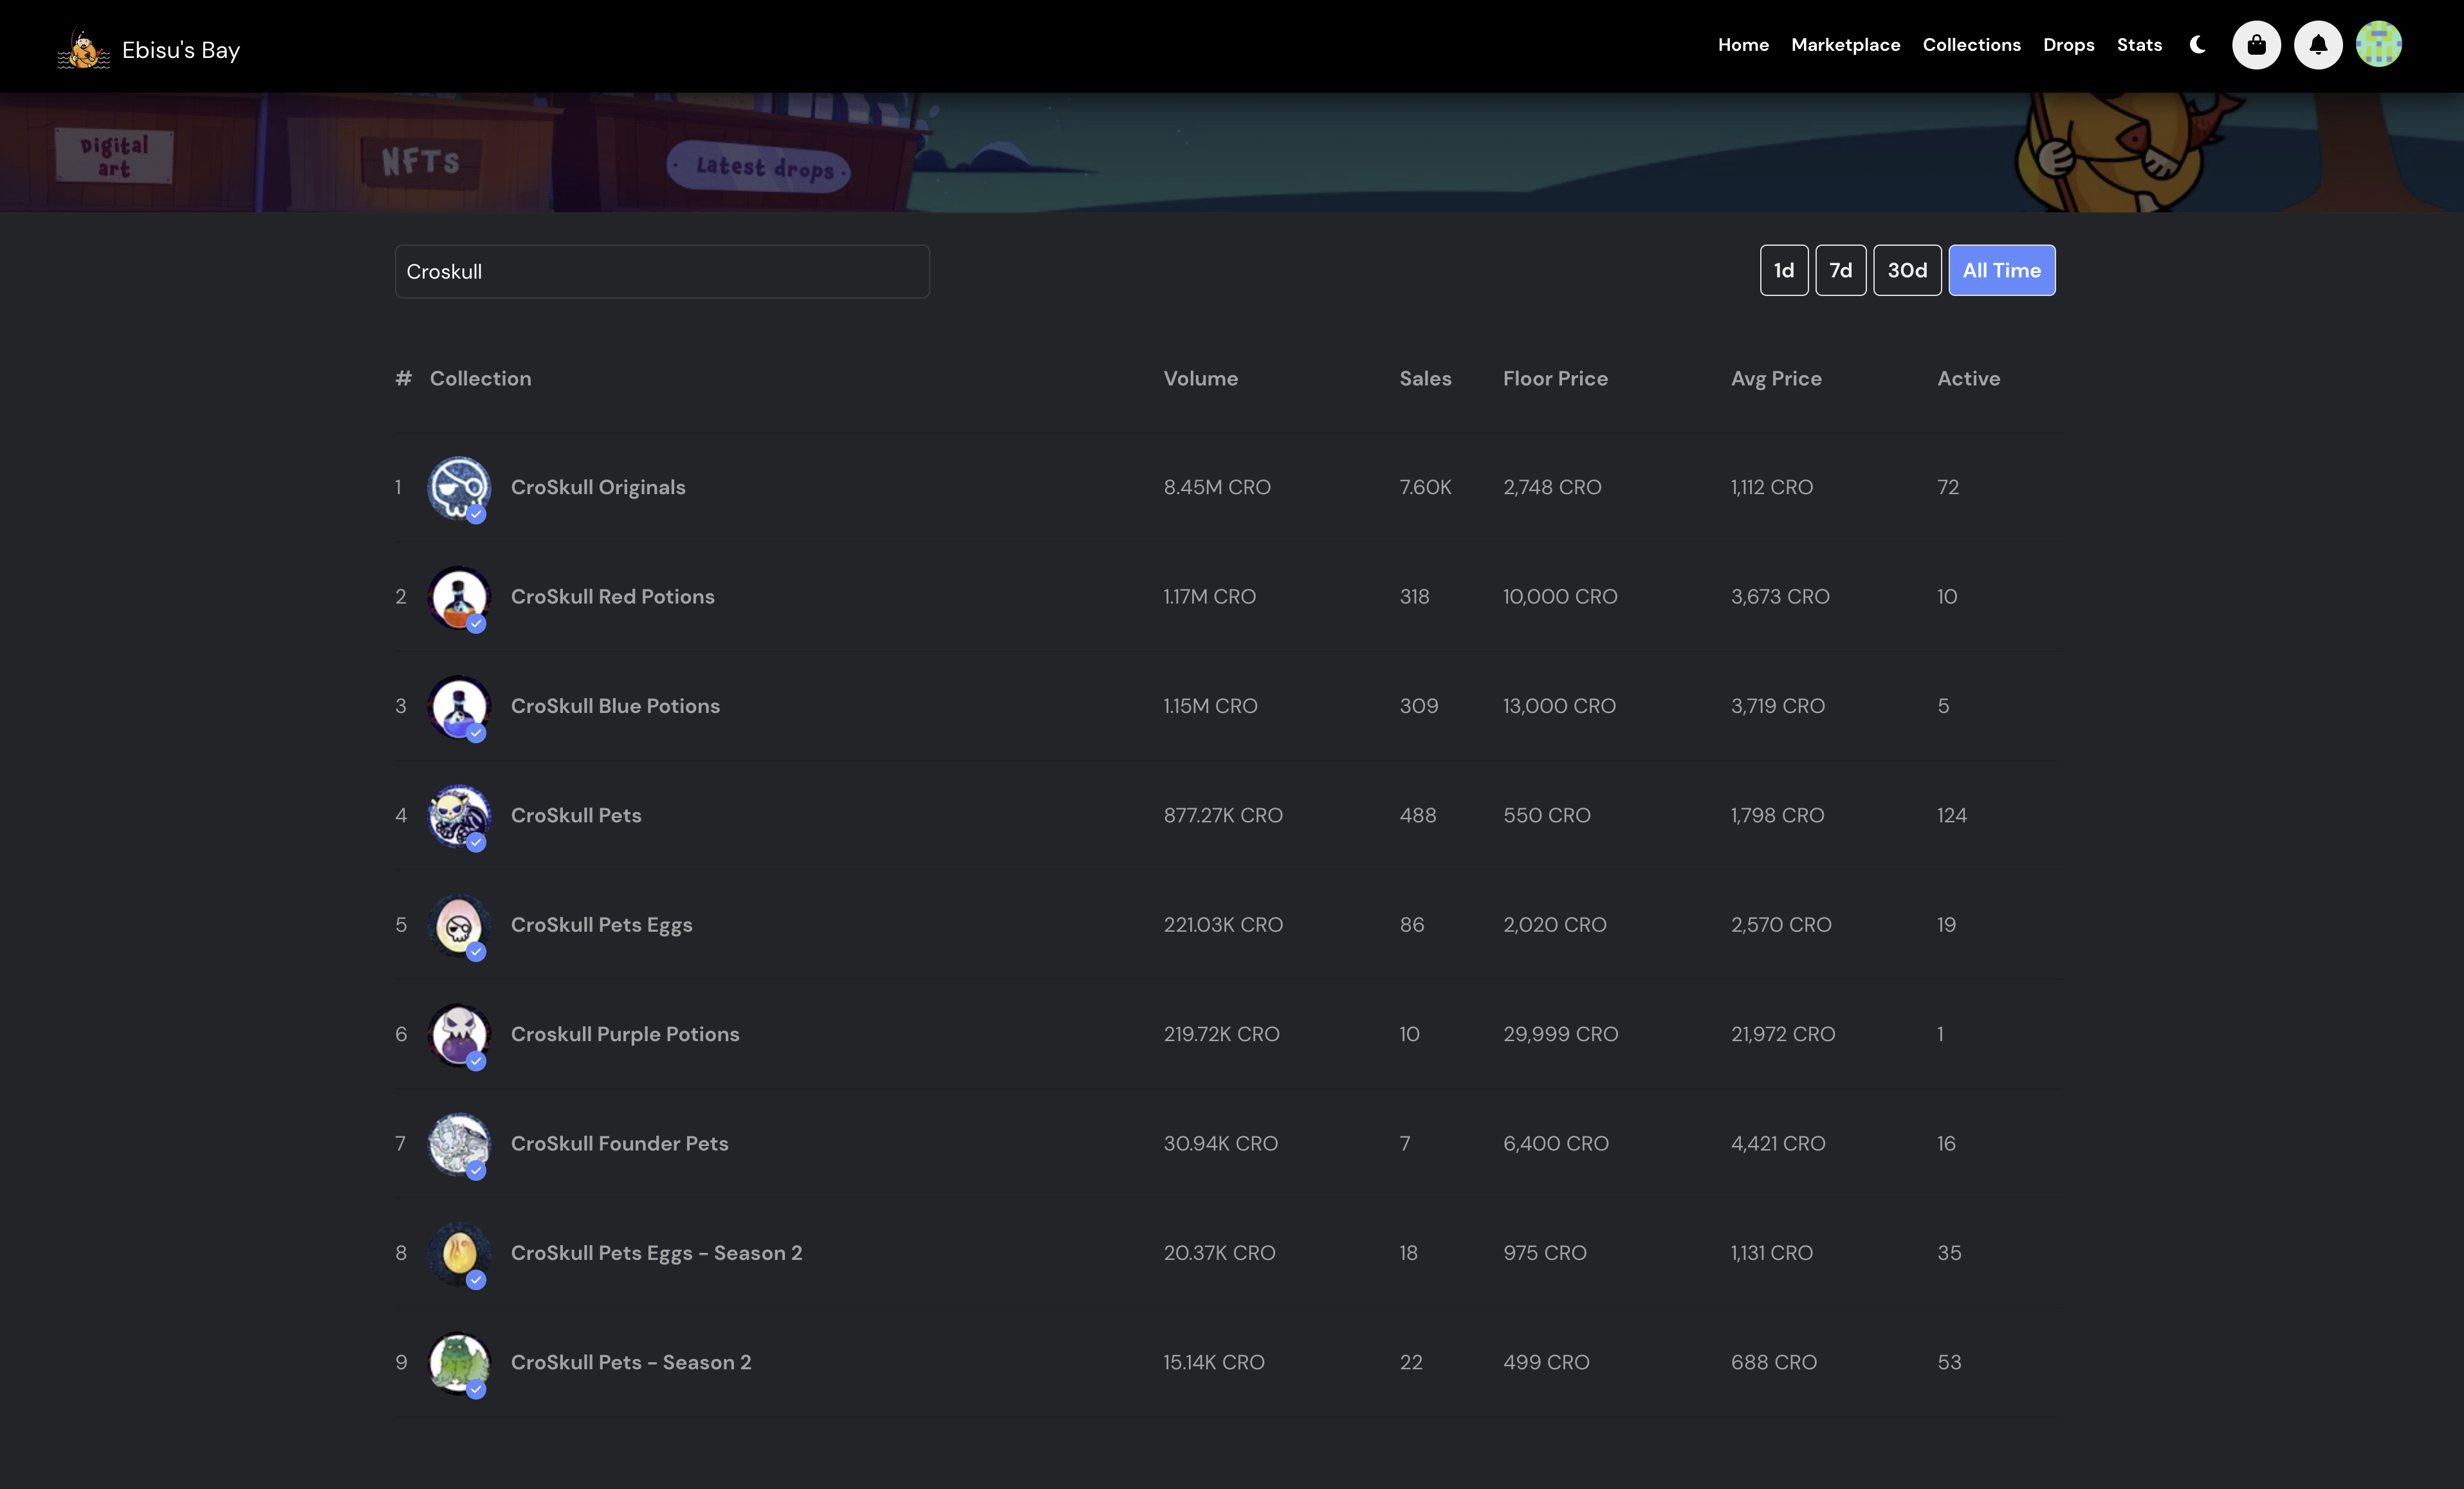Click the 13,000 CRO floor price
Image resolution: width=2464 pixels, height=1489 pixels.
1559,707
